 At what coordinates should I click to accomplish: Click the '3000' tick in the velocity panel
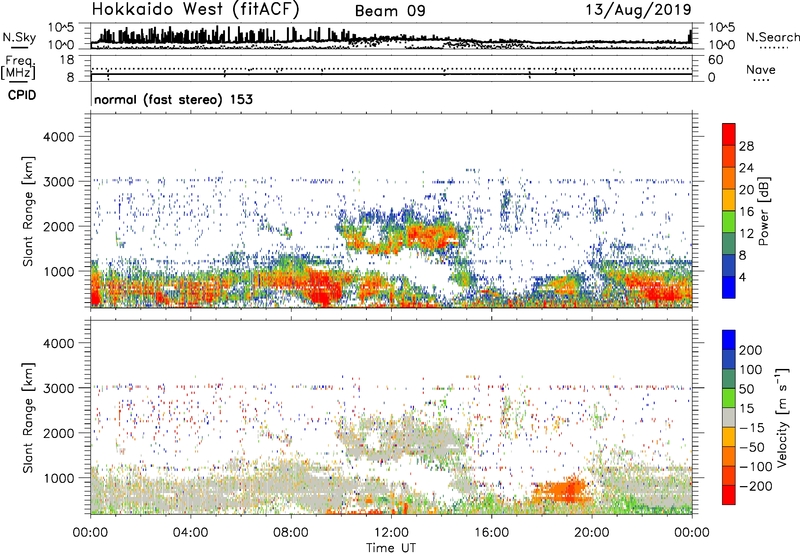[59, 388]
